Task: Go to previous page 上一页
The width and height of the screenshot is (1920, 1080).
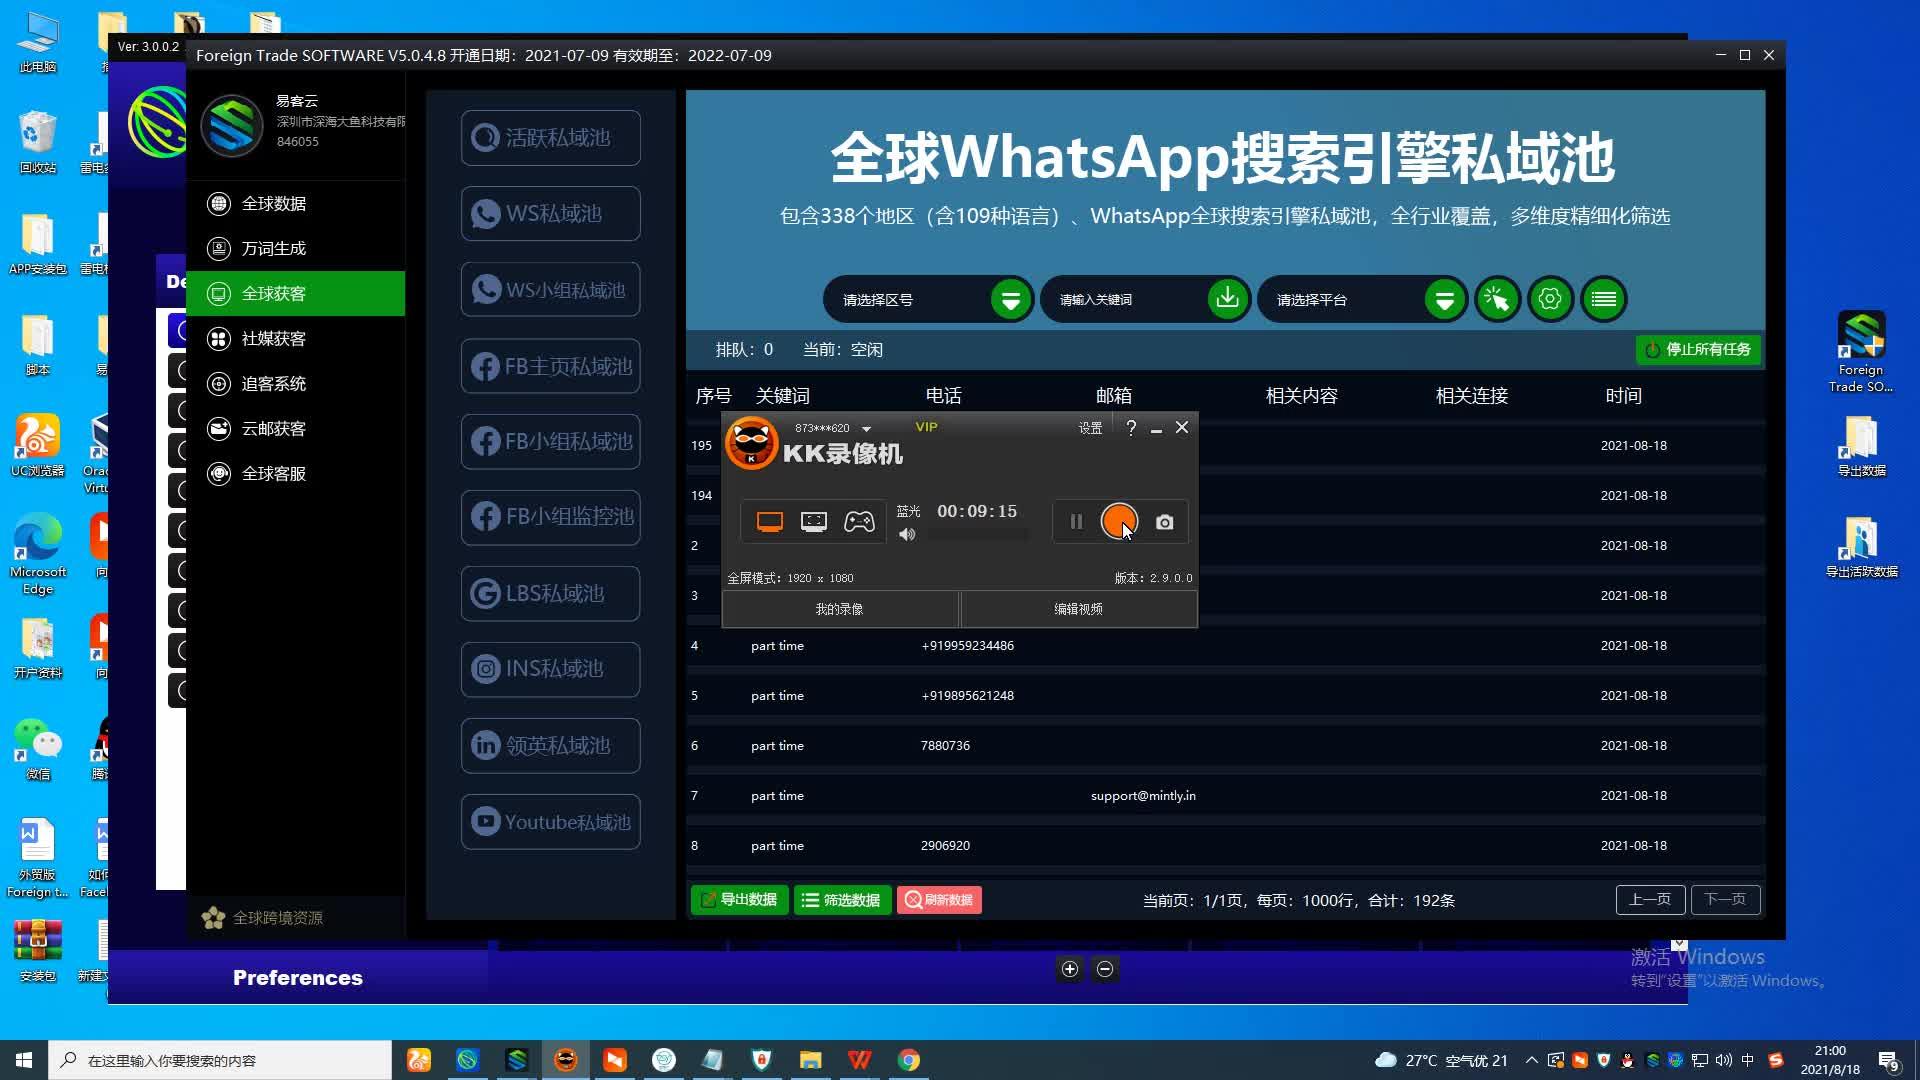Action: pyautogui.click(x=1650, y=900)
